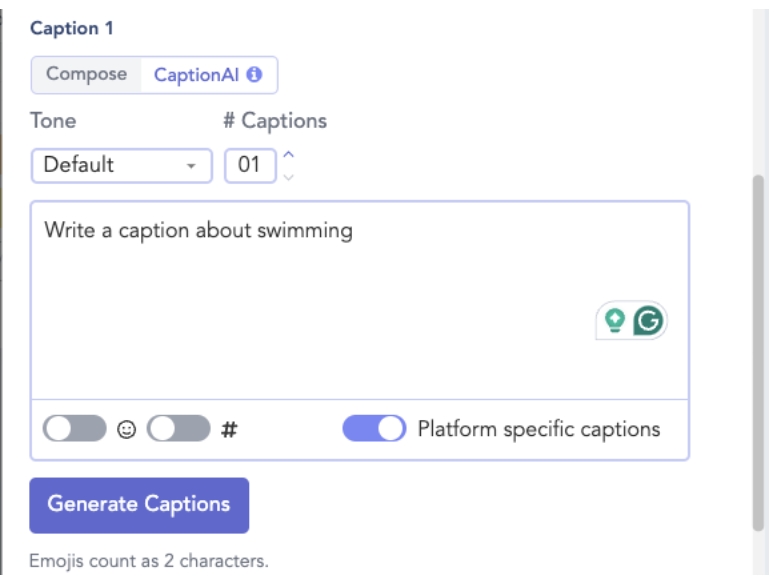
Task: Switch to the Compose tab
Action: click(x=86, y=74)
